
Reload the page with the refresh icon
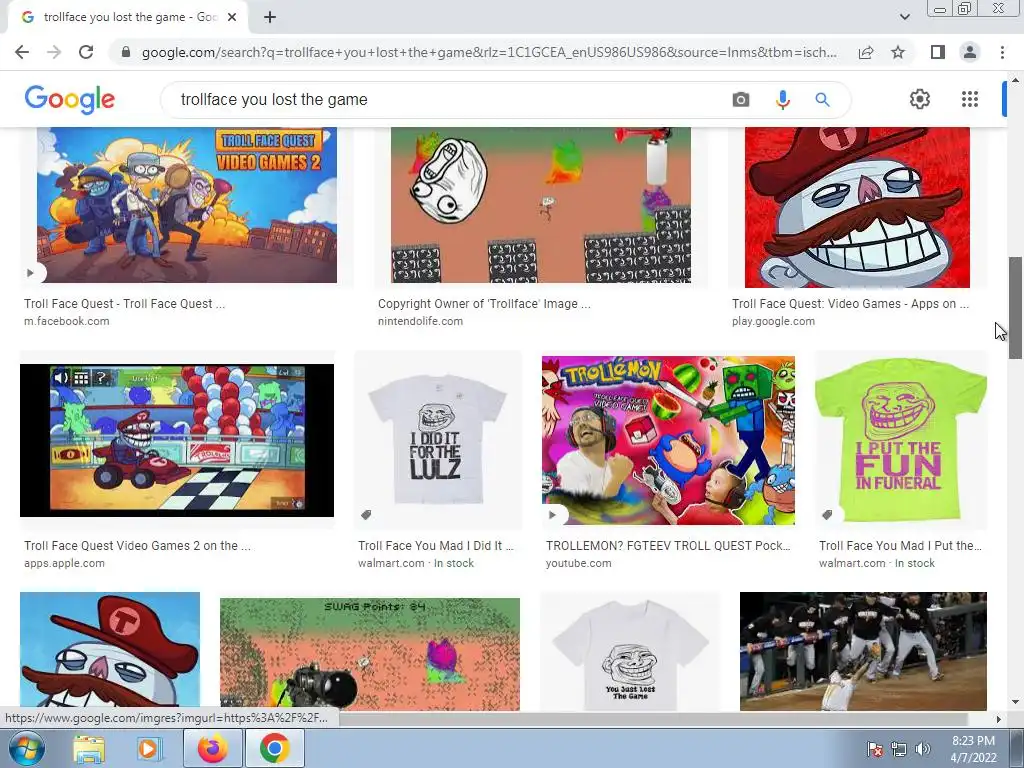pos(86,52)
